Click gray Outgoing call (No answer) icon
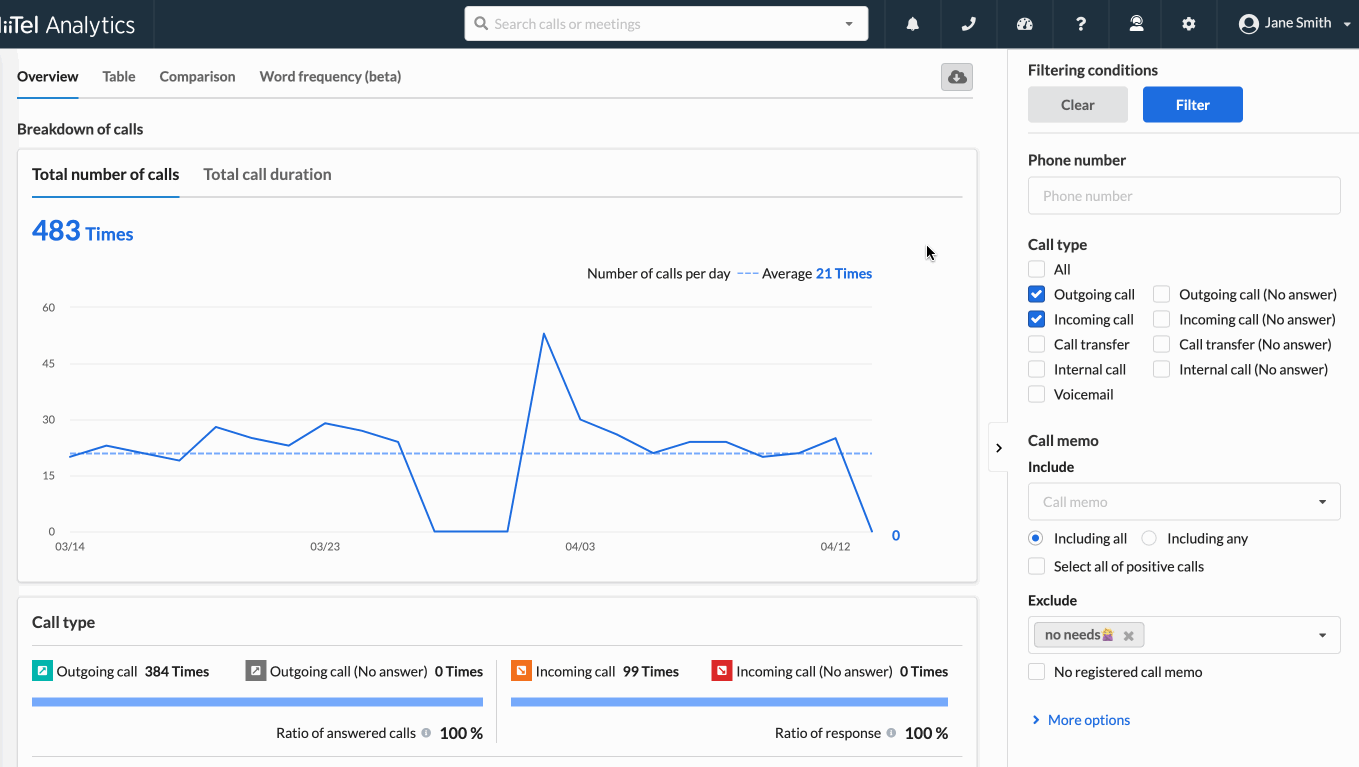The width and height of the screenshot is (1359, 767). (255, 671)
